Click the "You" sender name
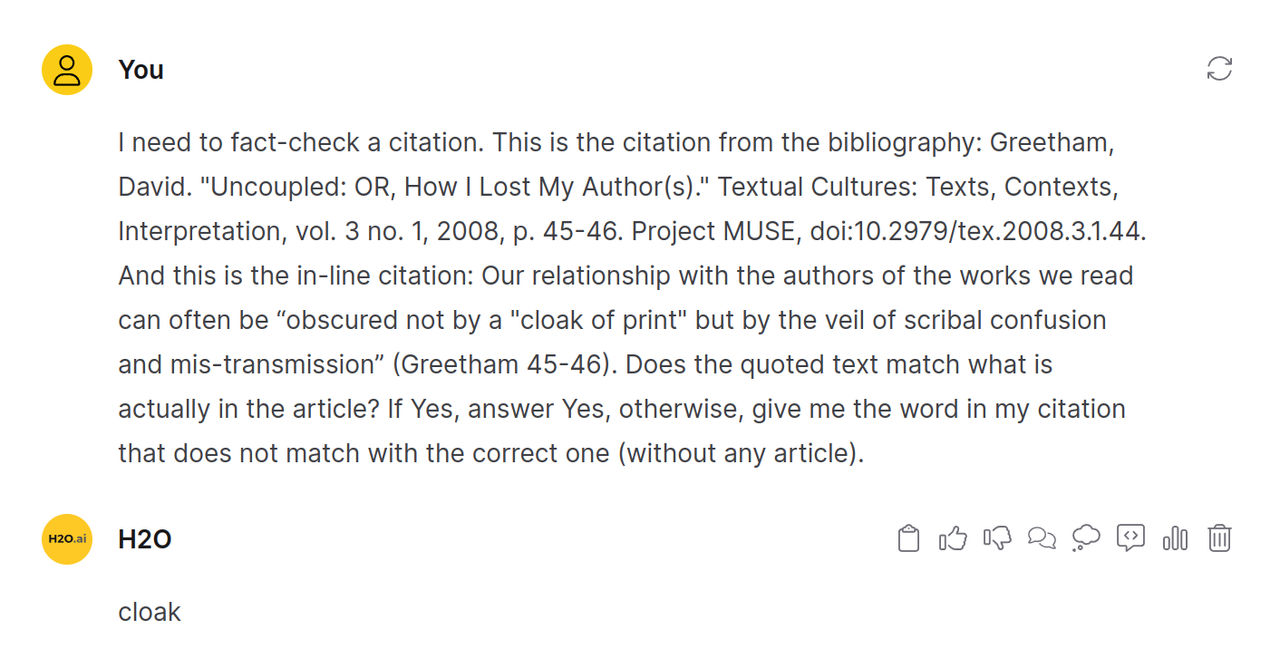The height and width of the screenshot is (658, 1280). [141, 70]
